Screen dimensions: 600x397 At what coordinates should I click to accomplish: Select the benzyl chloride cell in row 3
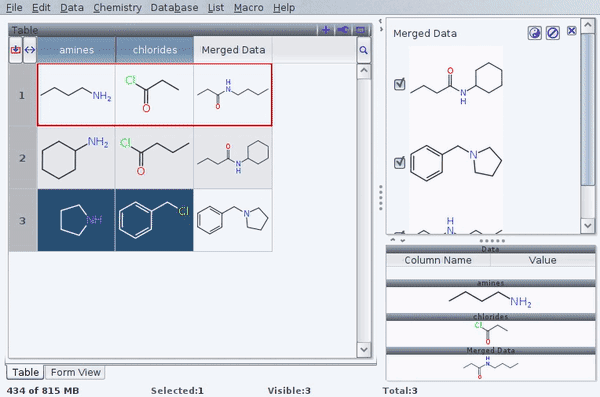(x=155, y=220)
